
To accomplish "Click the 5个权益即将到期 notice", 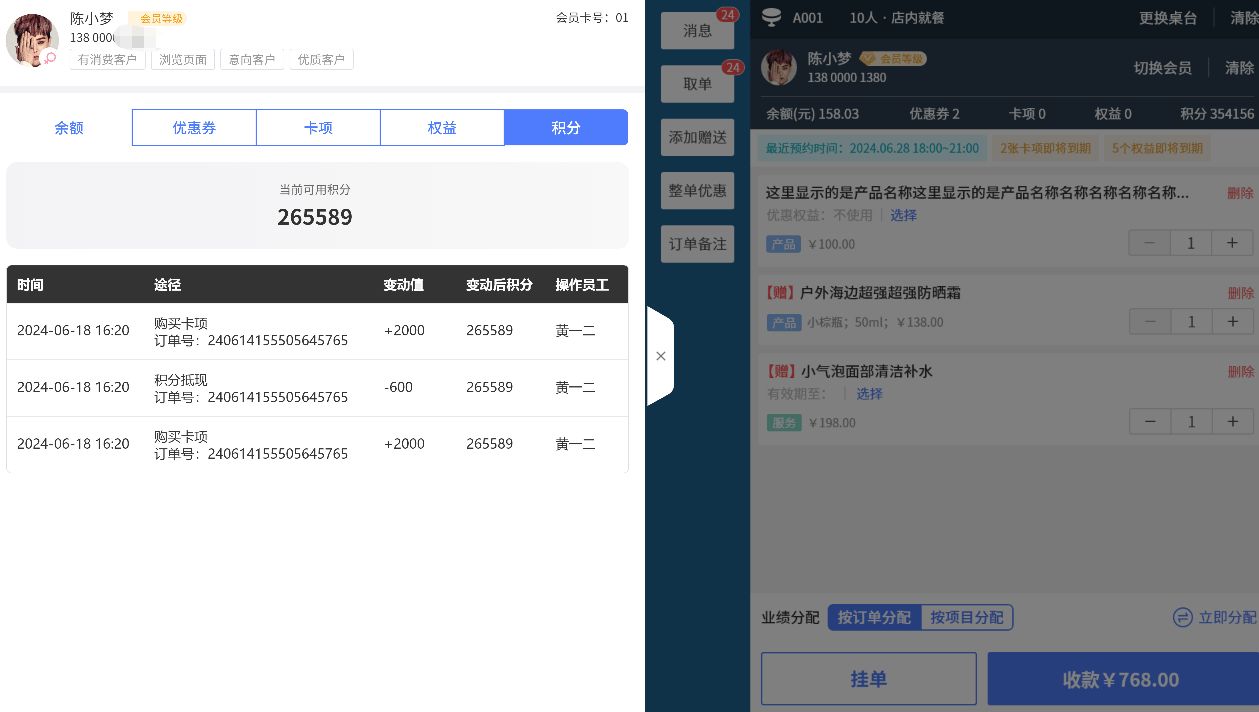I will click(1157, 149).
